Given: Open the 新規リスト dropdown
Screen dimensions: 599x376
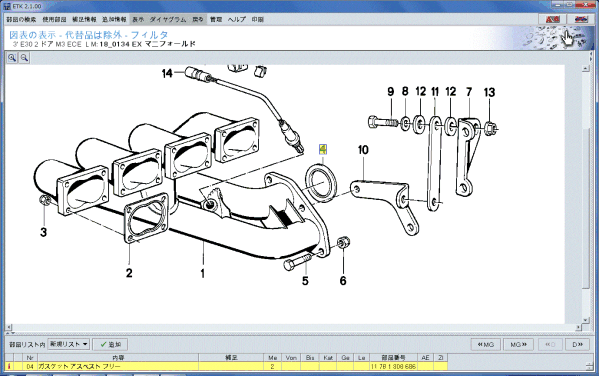Looking at the screenshot, I should (x=69, y=344).
